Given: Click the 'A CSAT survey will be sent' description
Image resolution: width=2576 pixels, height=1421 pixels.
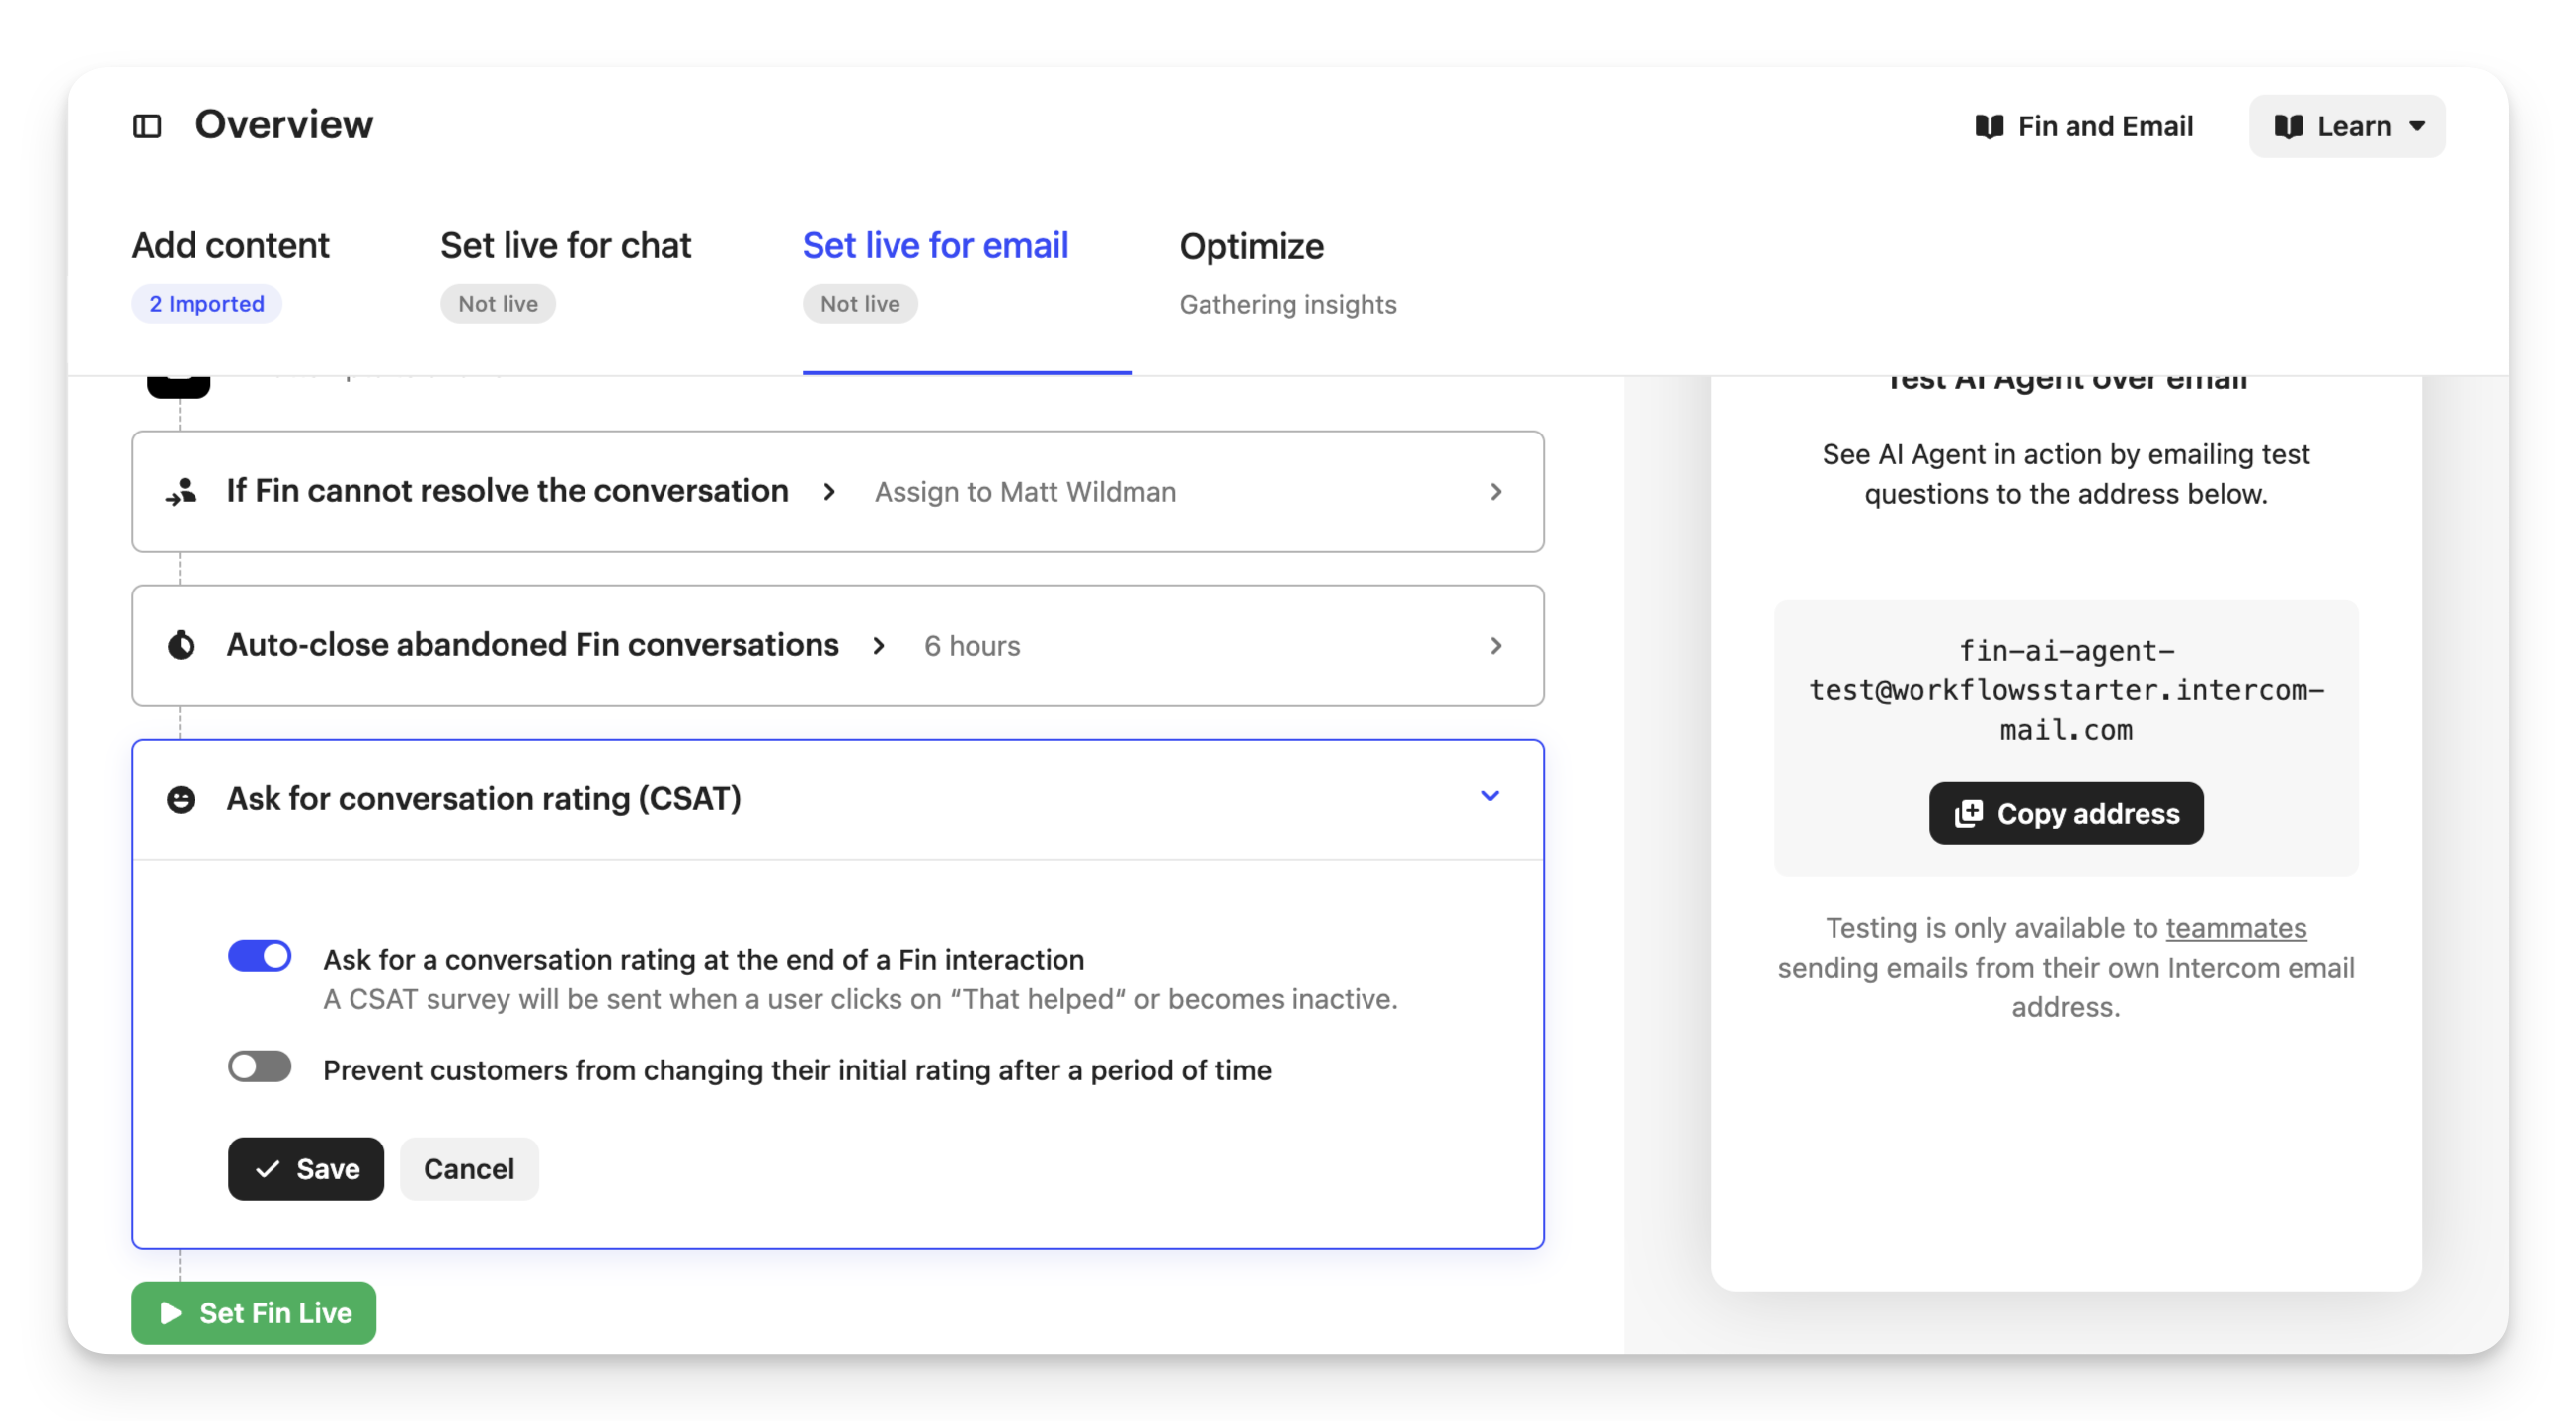Looking at the screenshot, I should (x=860, y=999).
